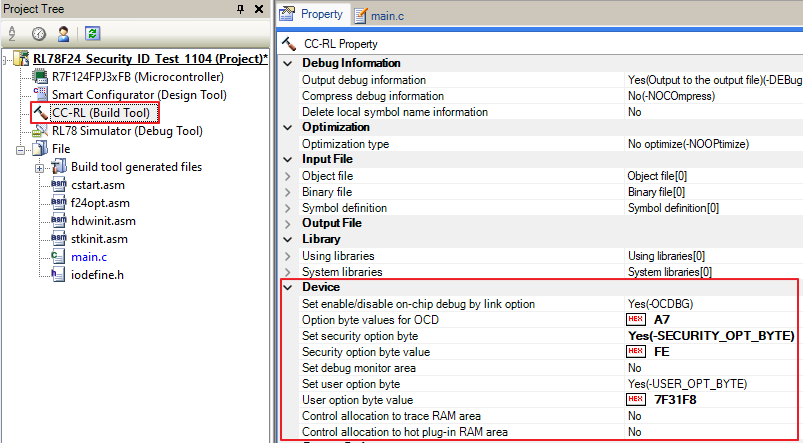Edit Security option byte value FE

[x=662, y=352]
